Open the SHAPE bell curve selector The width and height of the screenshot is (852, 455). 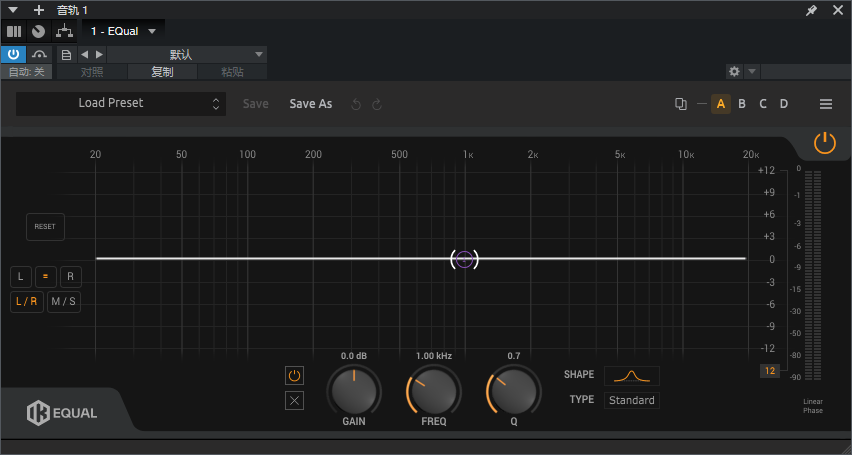click(x=631, y=376)
